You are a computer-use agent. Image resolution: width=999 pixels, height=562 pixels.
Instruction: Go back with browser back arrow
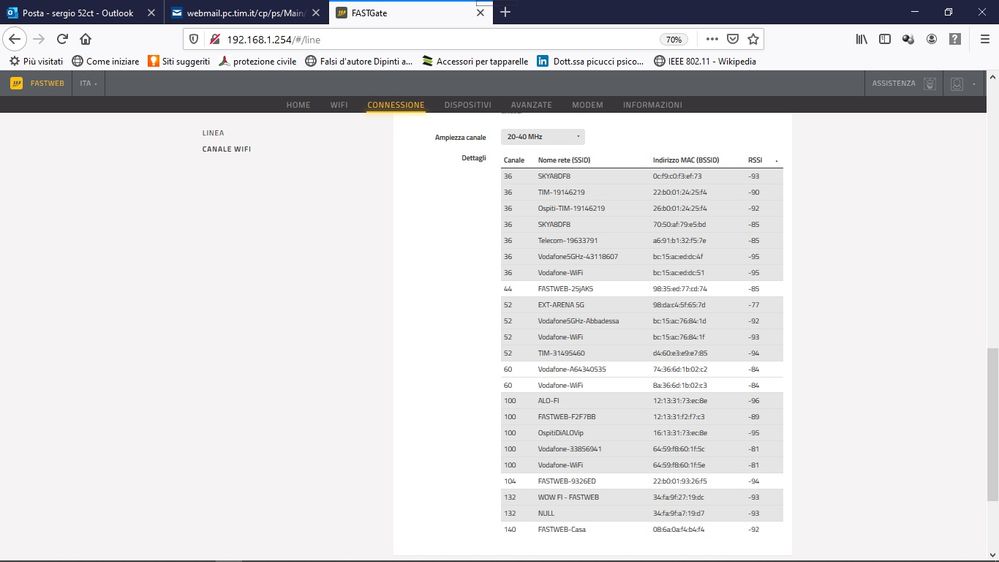[x=14, y=39]
